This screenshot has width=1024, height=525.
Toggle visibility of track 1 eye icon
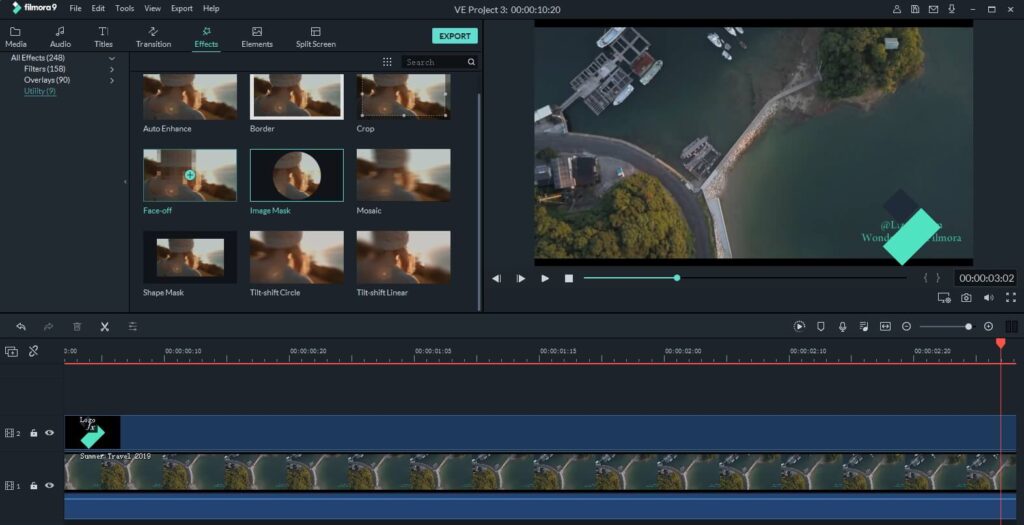(49, 486)
